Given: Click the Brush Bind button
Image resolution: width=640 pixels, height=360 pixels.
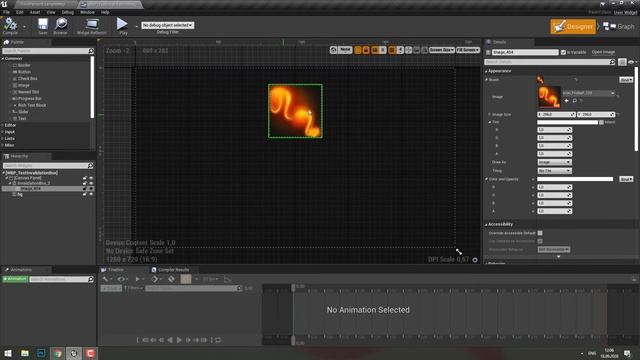Looking at the screenshot, I should click(x=626, y=80).
